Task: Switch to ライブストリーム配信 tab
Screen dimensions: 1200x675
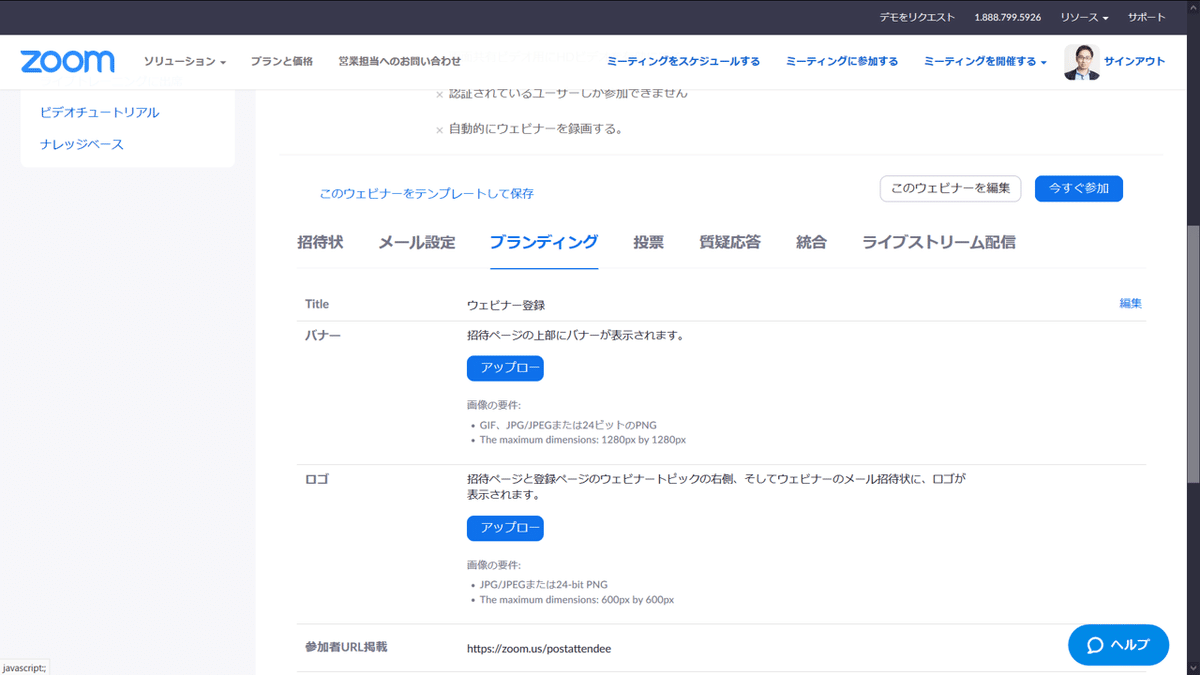Action: (x=939, y=242)
